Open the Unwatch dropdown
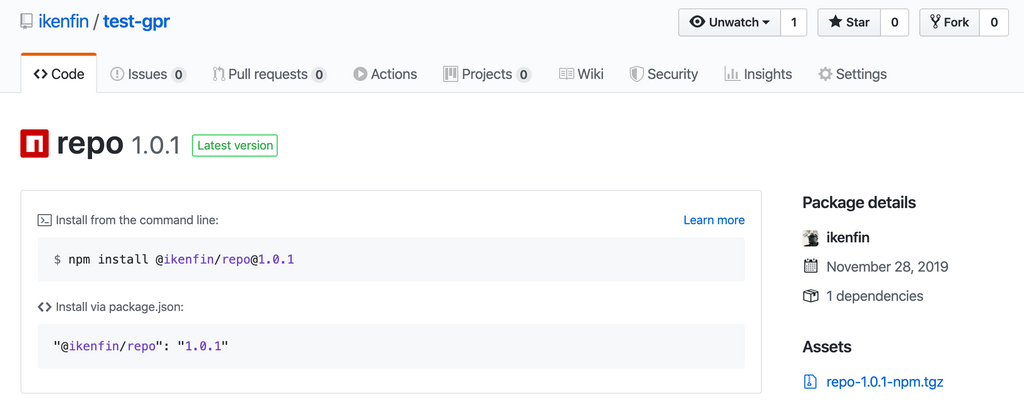1024x415 pixels. click(x=730, y=22)
